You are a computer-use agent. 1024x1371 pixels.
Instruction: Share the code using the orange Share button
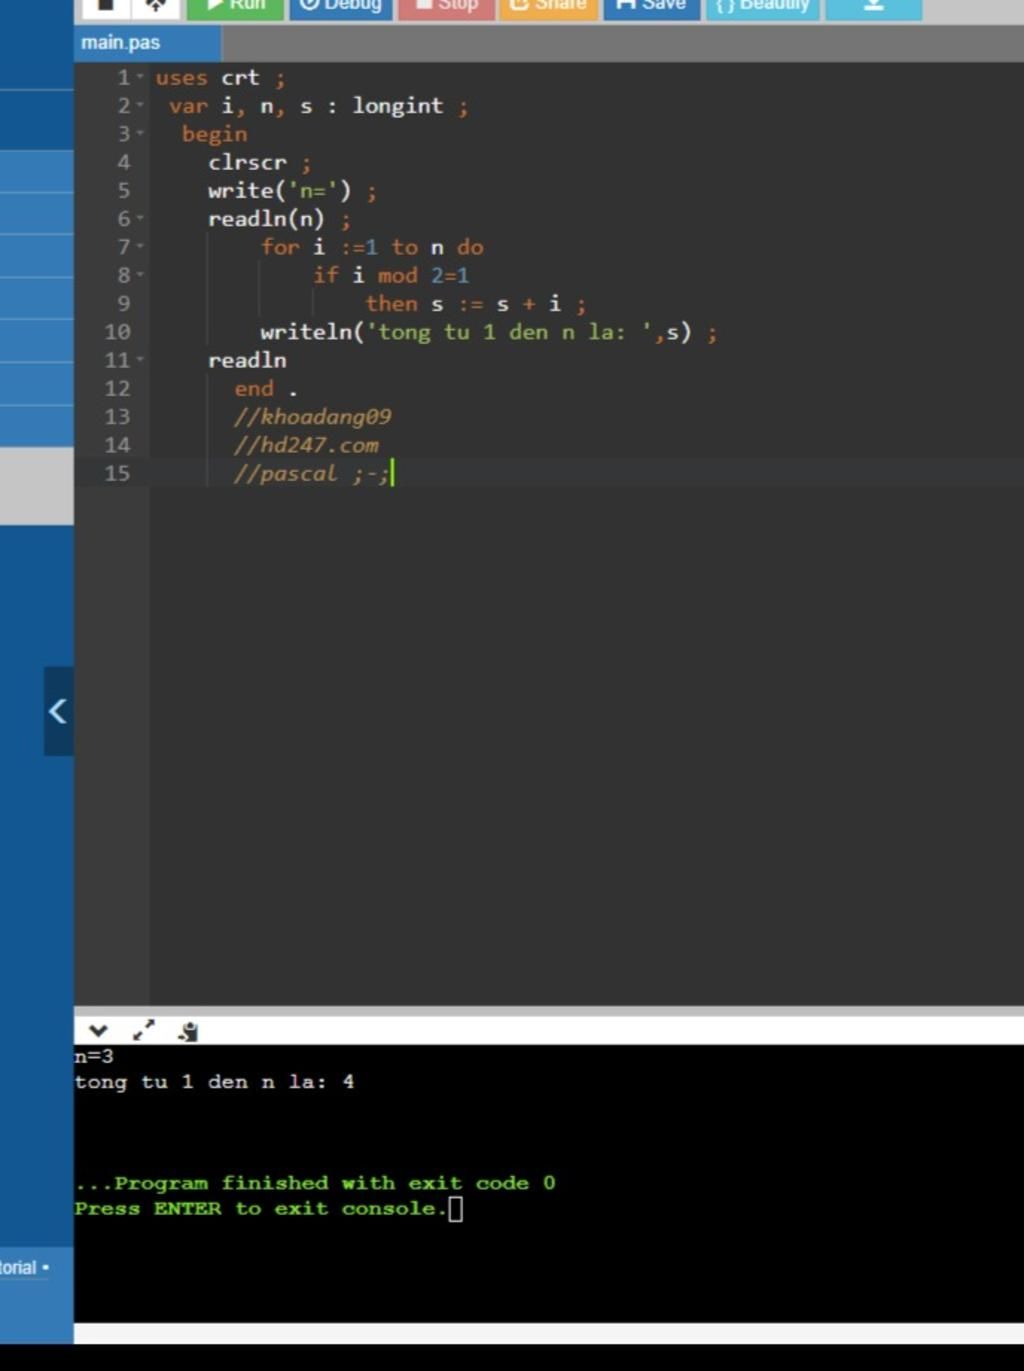pyautogui.click(x=548, y=8)
